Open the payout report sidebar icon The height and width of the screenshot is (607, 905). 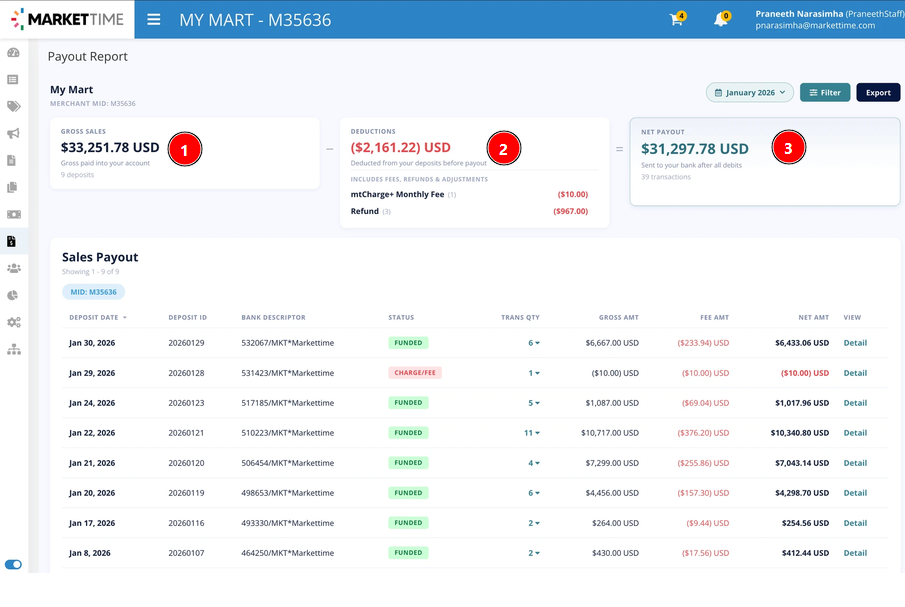point(12,241)
